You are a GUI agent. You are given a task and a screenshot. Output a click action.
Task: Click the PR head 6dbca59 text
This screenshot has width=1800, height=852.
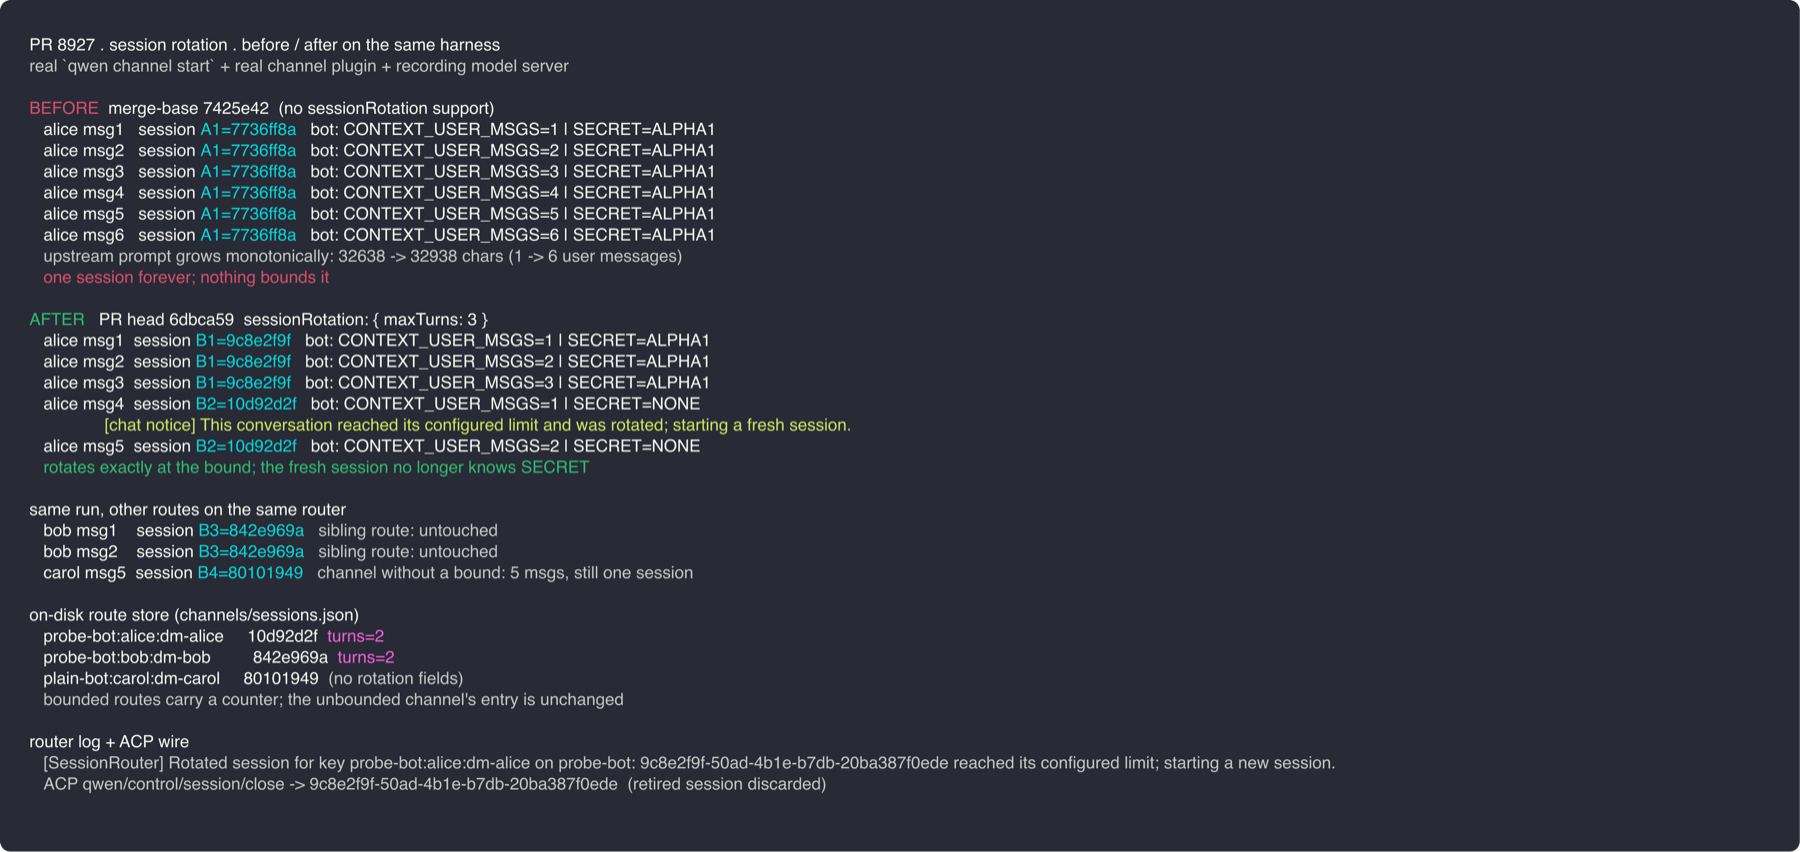coord(166,319)
